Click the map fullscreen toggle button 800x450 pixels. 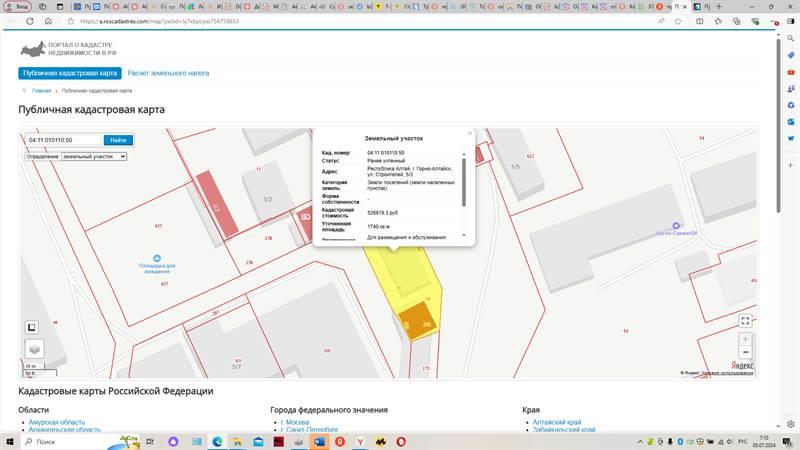click(745, 321)
